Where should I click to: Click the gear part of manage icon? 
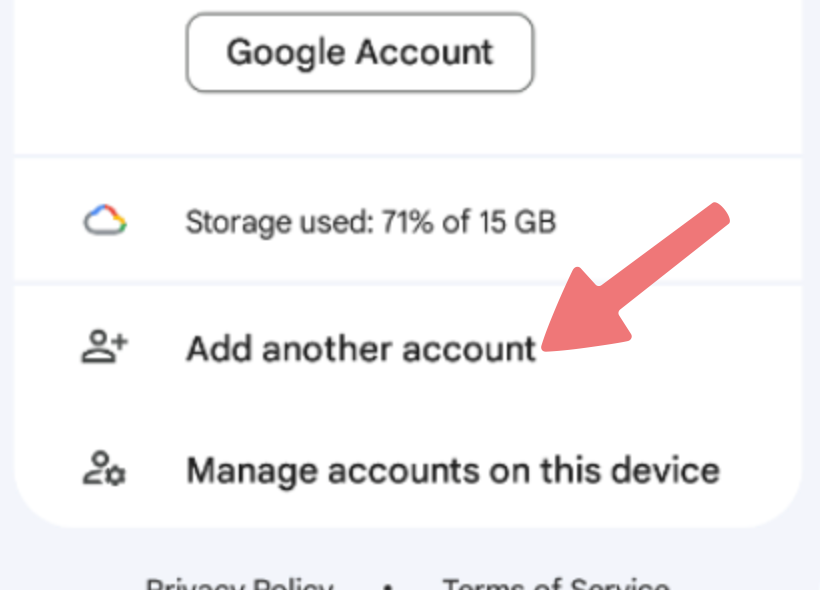(116, 475)
